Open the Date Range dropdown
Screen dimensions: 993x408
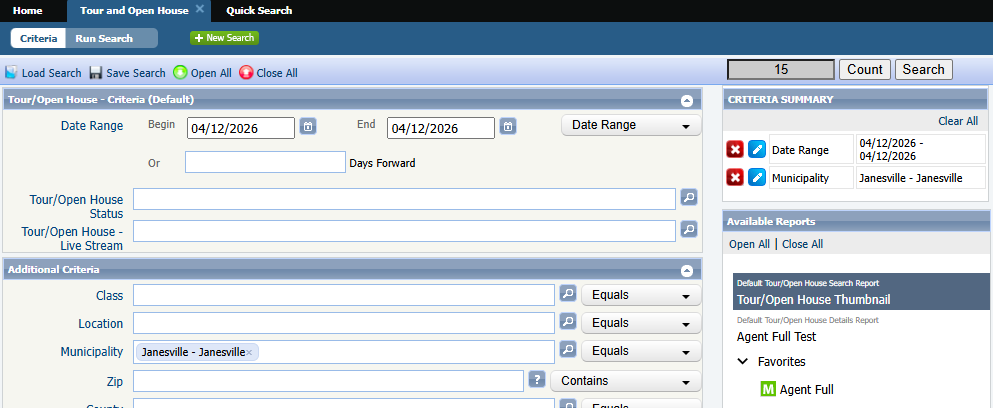pyautogui.click(x=630, y=126)
